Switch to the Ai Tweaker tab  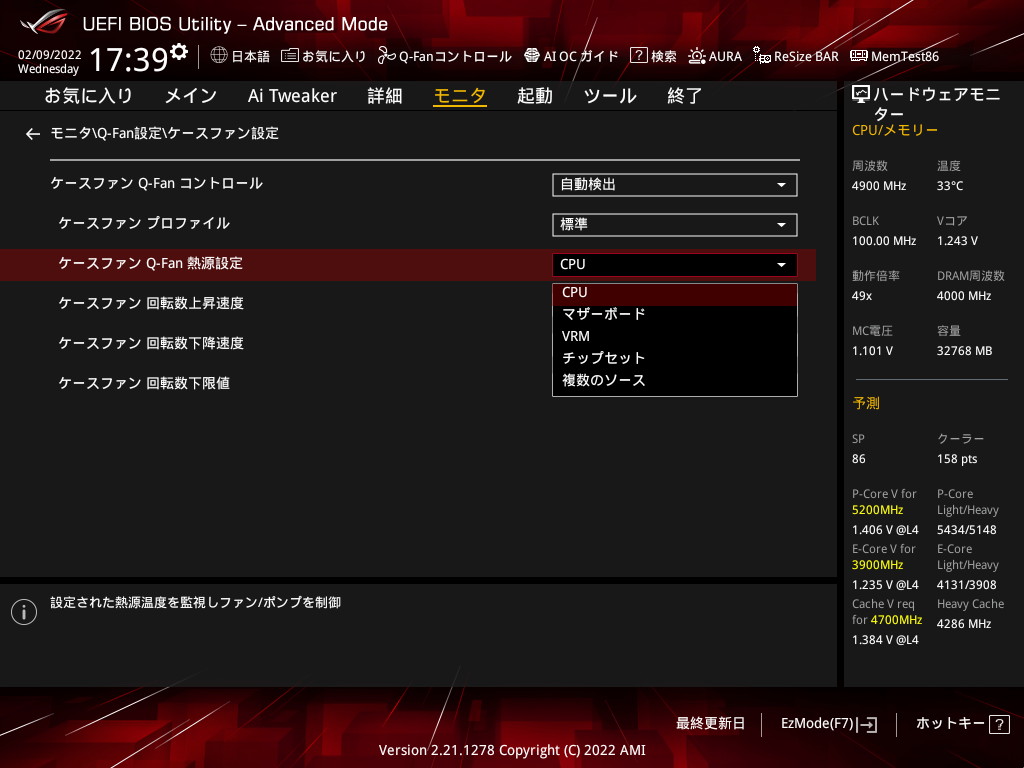pyautogui.click(x=292, y=96)
